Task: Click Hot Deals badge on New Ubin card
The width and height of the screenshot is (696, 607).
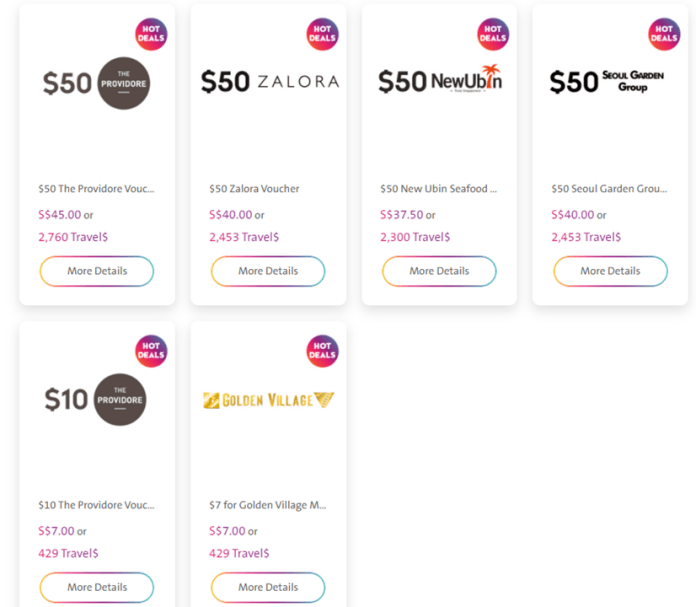Action: pos(493,34)
